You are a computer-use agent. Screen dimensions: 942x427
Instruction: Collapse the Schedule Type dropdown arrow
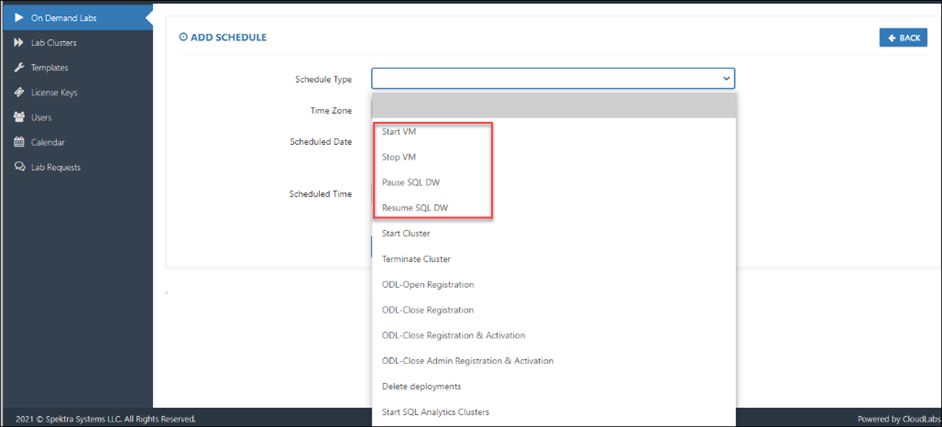coord(726,79)
